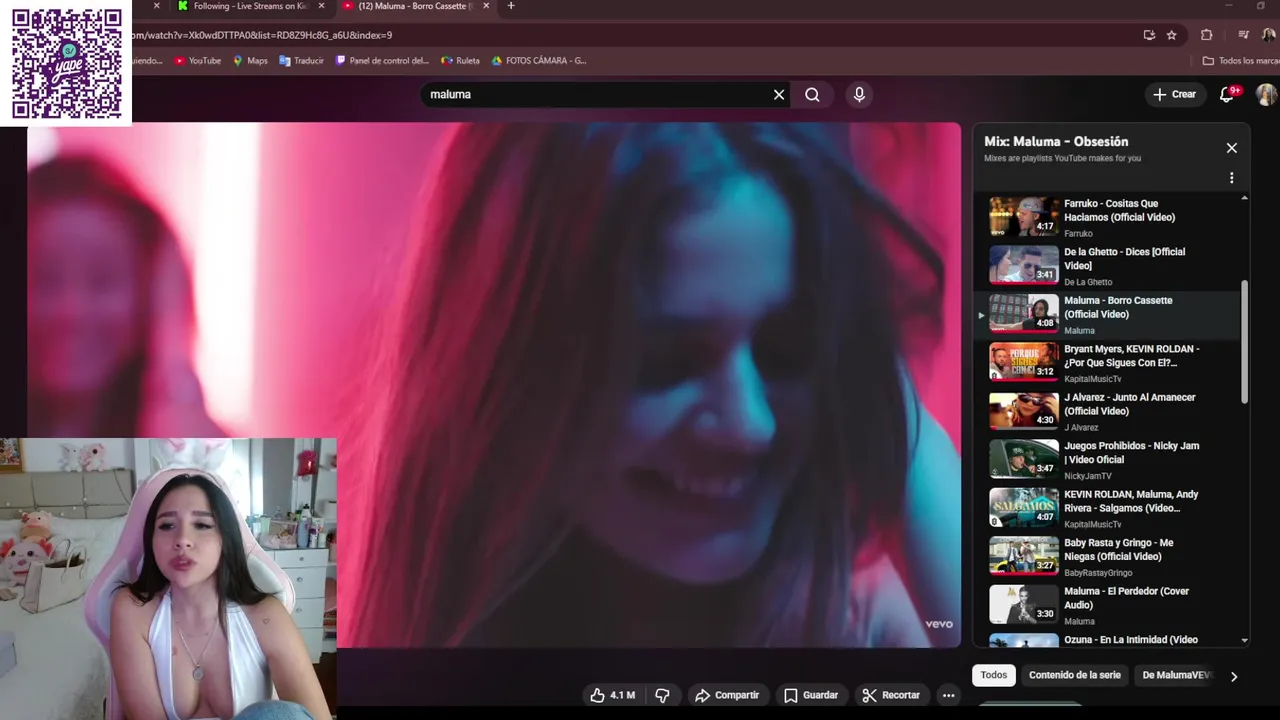Select the De MalumaVEVO chip
Viewport: 1280px width, 720px height.
coord(1177,675)
